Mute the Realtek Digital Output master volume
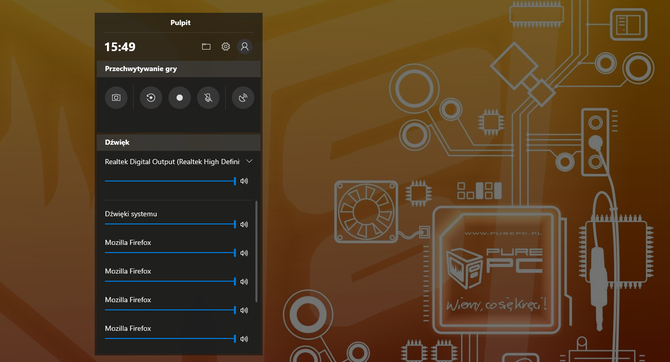 click(244, 181)
